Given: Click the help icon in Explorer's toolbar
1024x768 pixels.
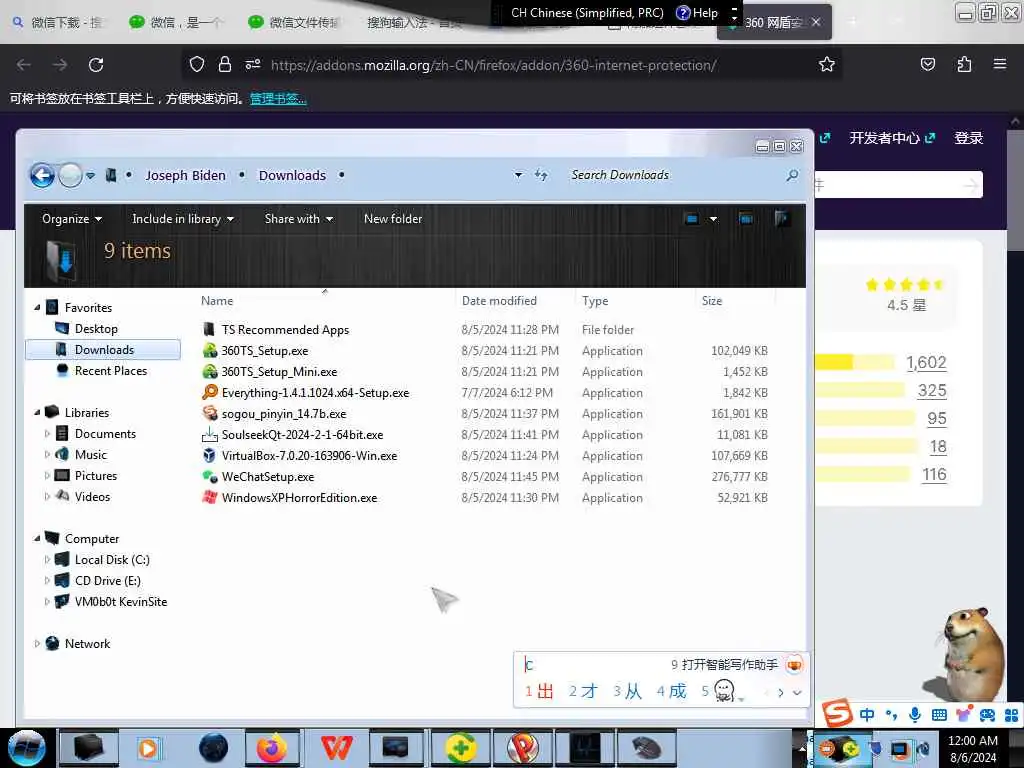Looking at the screenshot, I should click(x=782, y=219).
